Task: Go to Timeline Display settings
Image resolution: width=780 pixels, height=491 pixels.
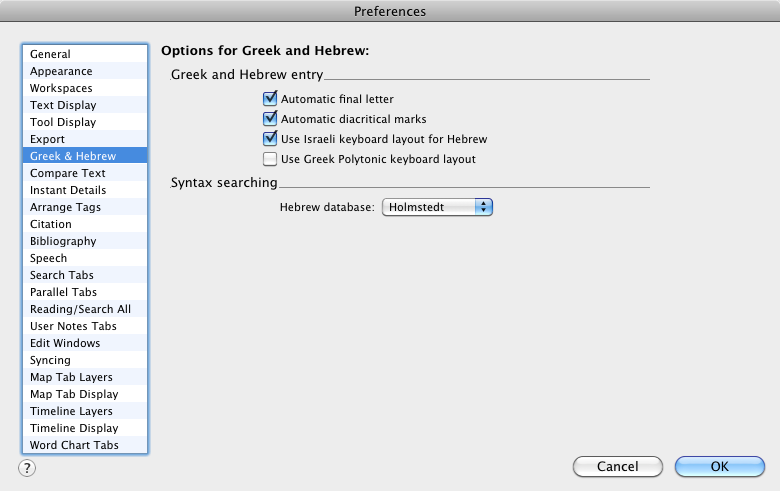Action: (x=85, y=428)
